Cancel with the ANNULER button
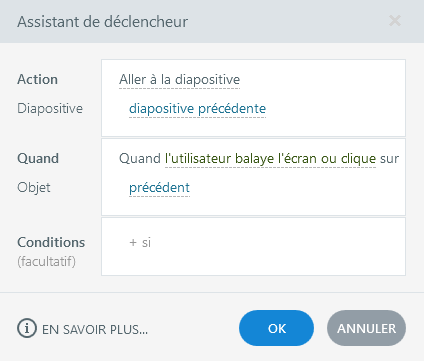 366,328
